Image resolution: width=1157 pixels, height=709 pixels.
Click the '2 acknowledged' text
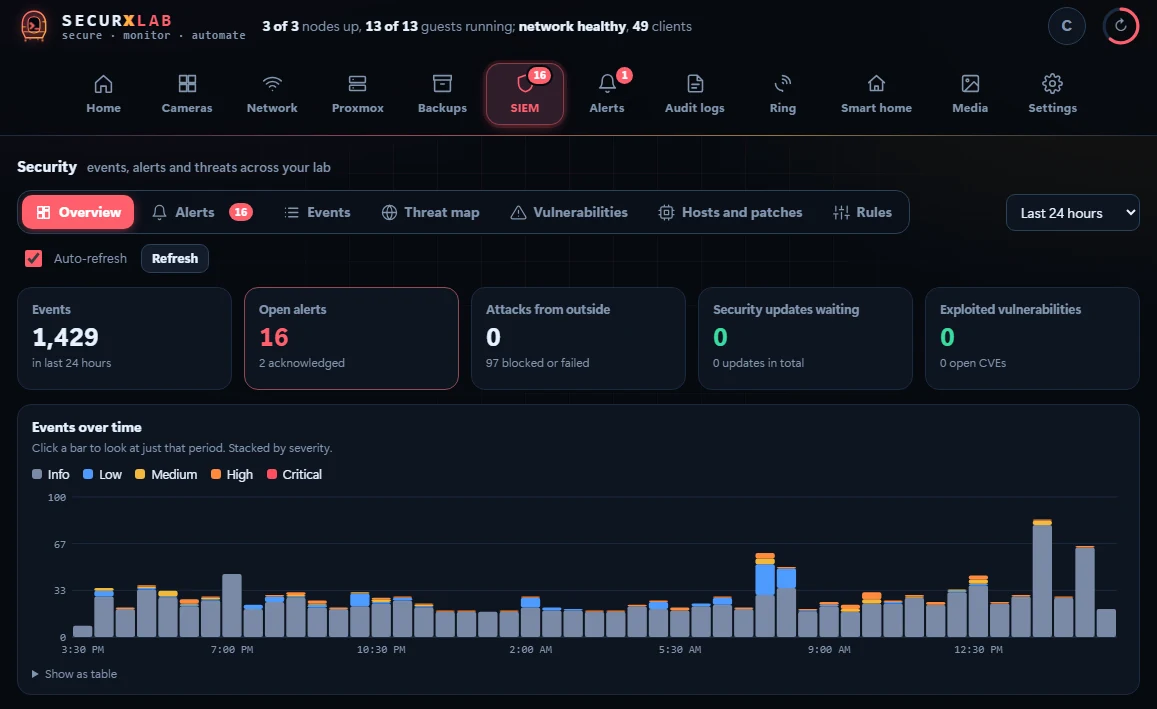click(x=302, y=363)
